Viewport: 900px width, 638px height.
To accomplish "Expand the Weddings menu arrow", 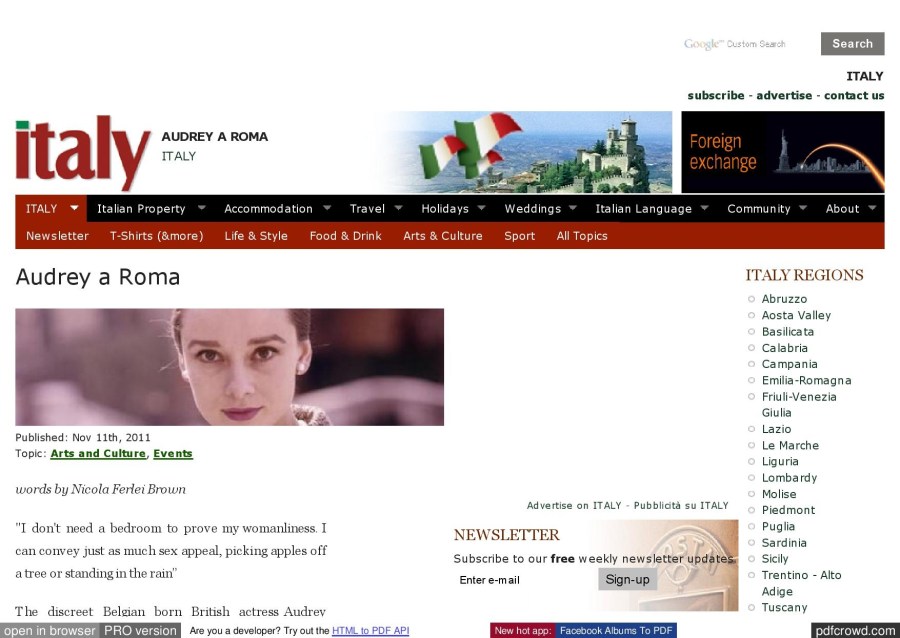I will pyautogui.click(x=573, y=208).
